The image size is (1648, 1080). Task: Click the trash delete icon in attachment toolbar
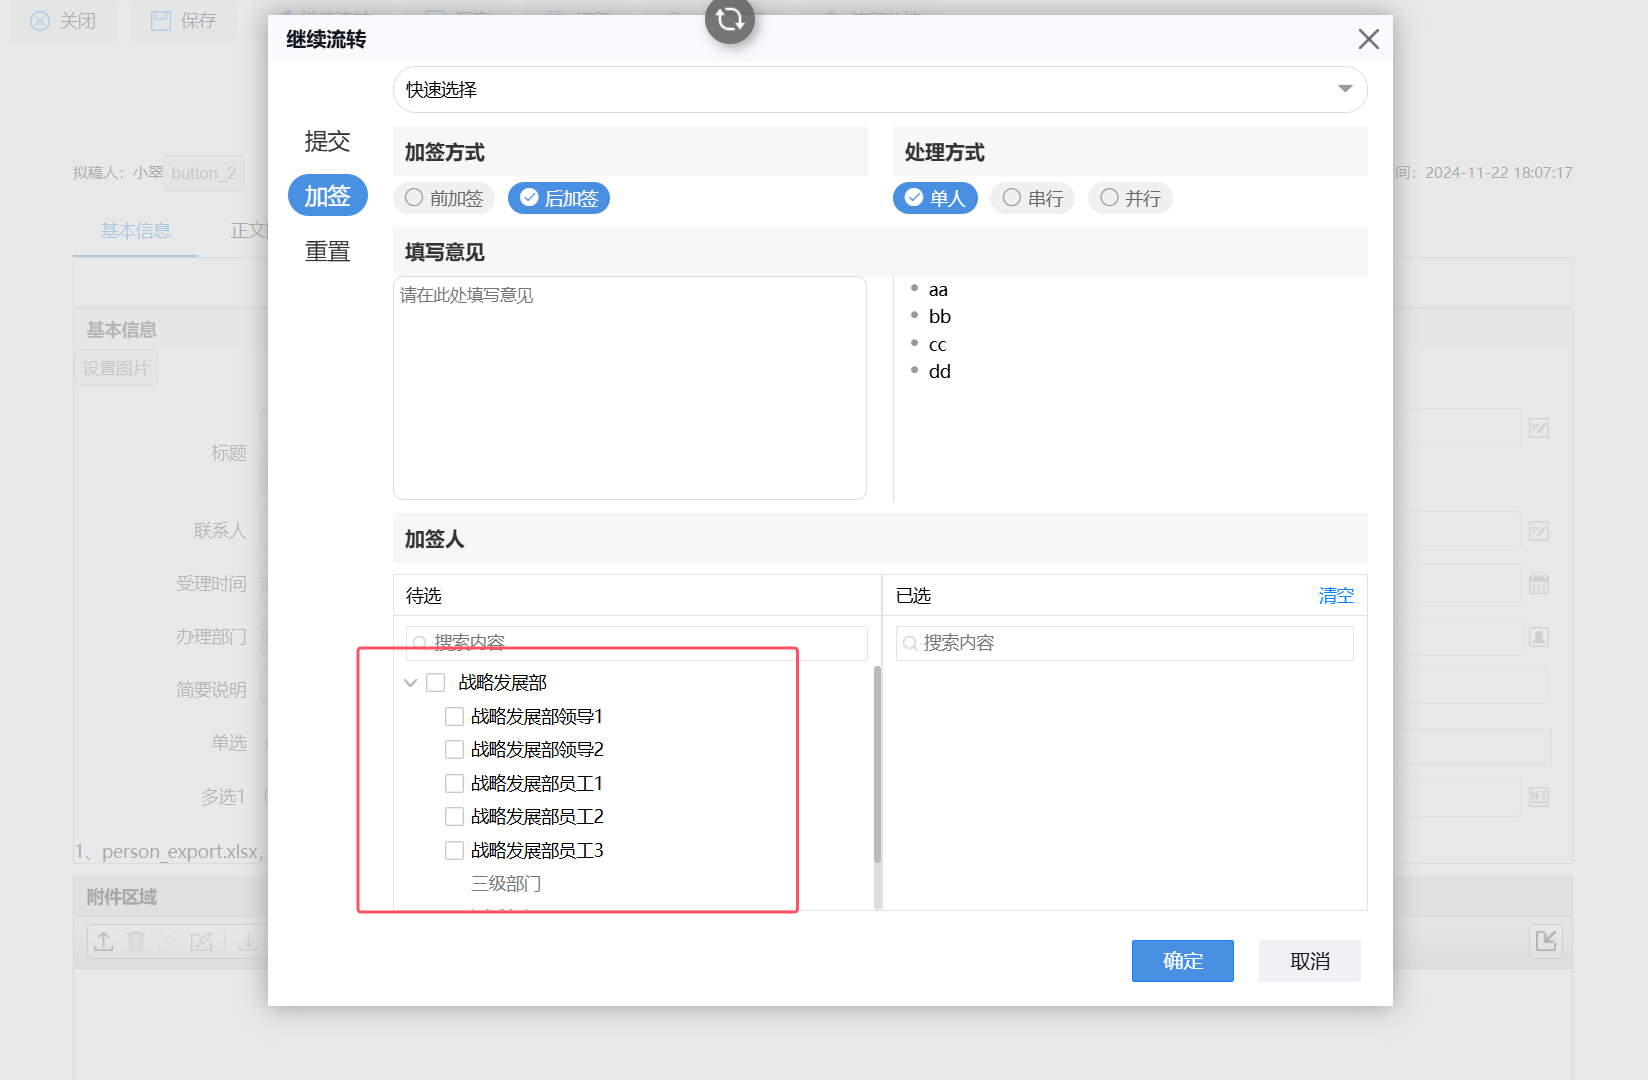(137, 941)
